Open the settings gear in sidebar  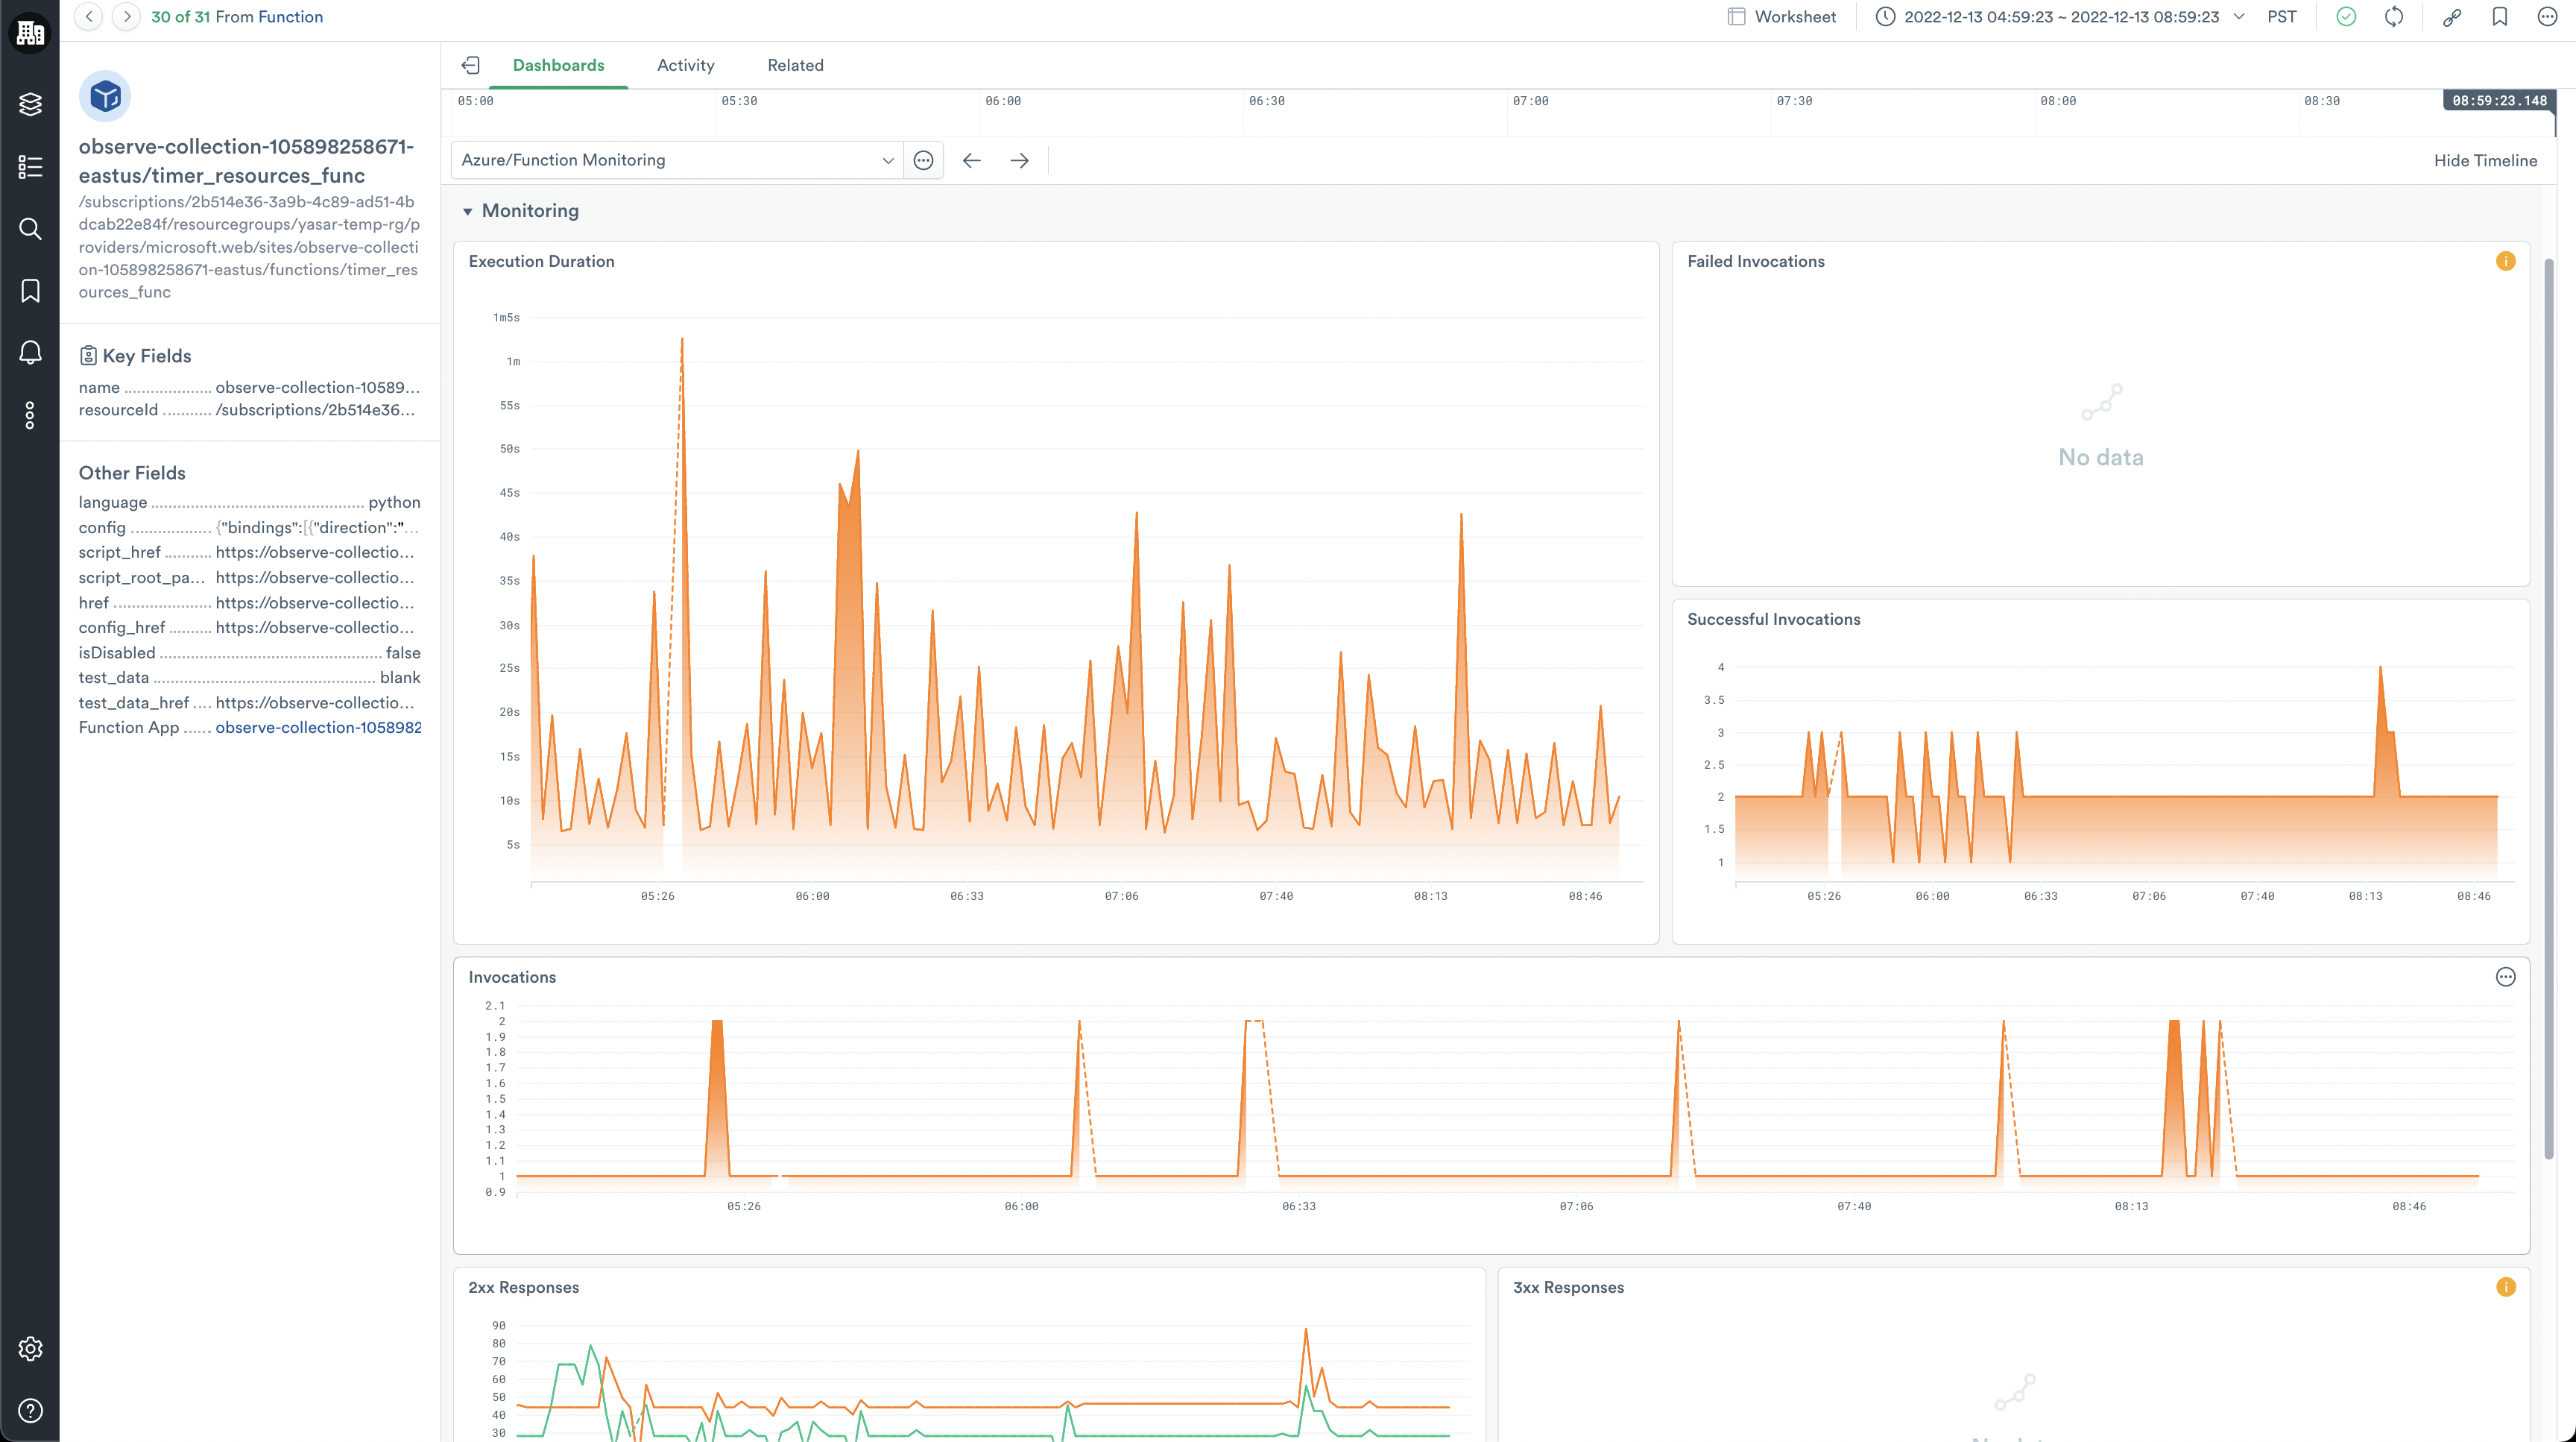coord(30,1349)
